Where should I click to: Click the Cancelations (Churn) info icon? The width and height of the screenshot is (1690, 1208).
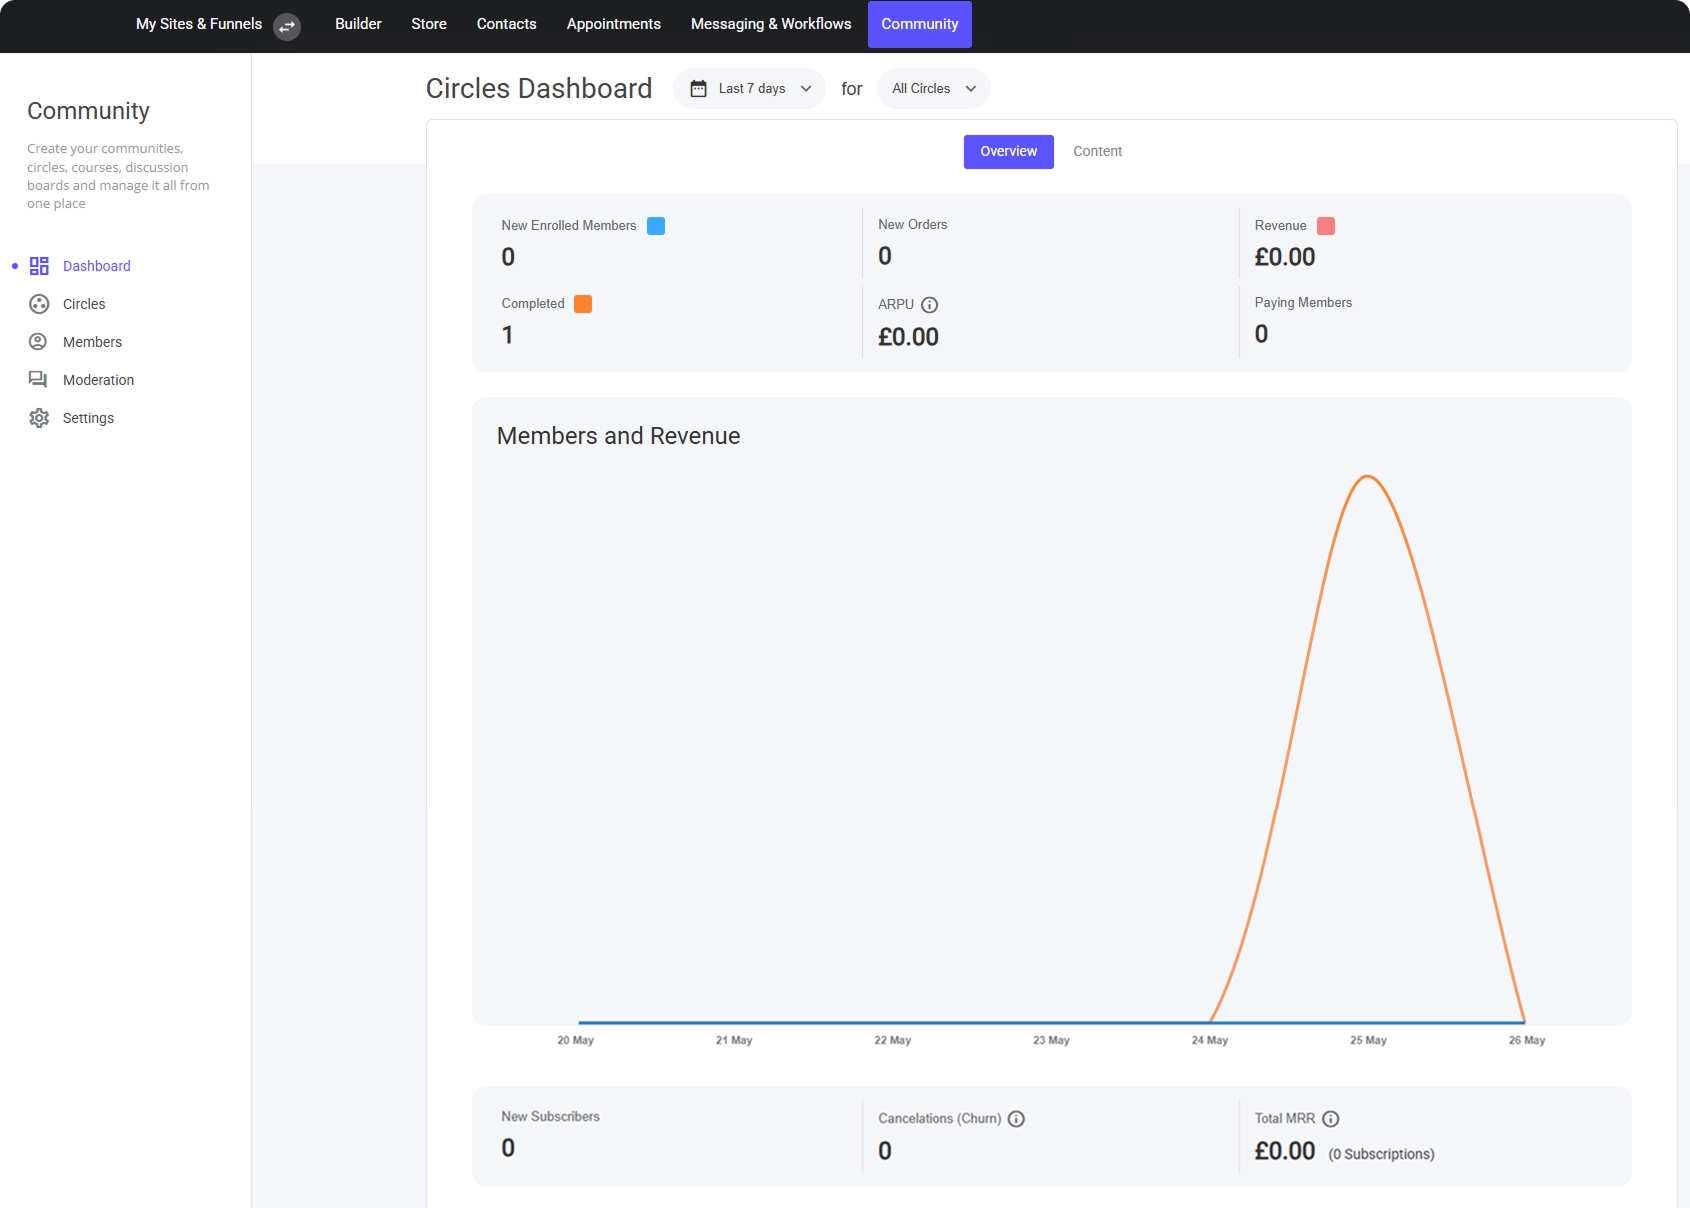pyautogui.click(x=1016, y=1119)
